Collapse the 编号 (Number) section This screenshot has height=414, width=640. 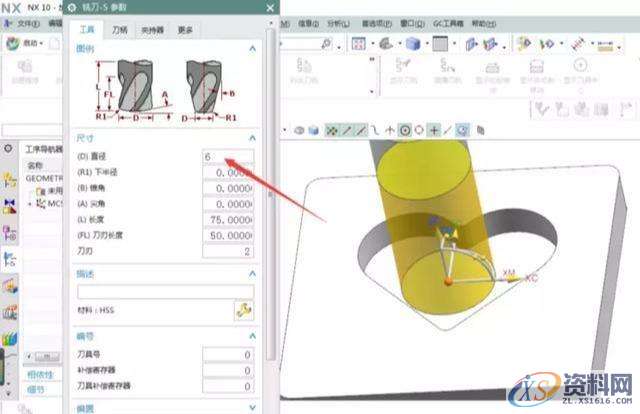pyautogui.click(x=252, y=335)
